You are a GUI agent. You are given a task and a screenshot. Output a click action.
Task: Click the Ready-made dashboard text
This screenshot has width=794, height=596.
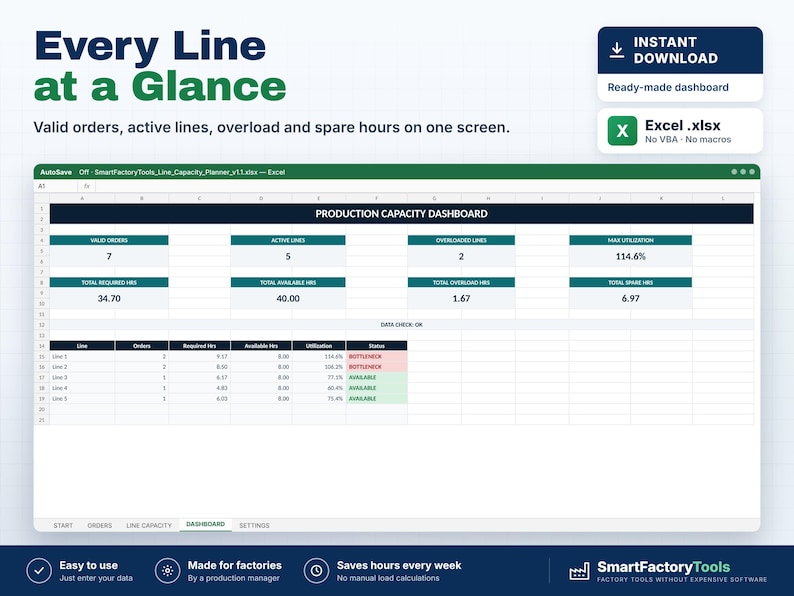tap(668, 87)
